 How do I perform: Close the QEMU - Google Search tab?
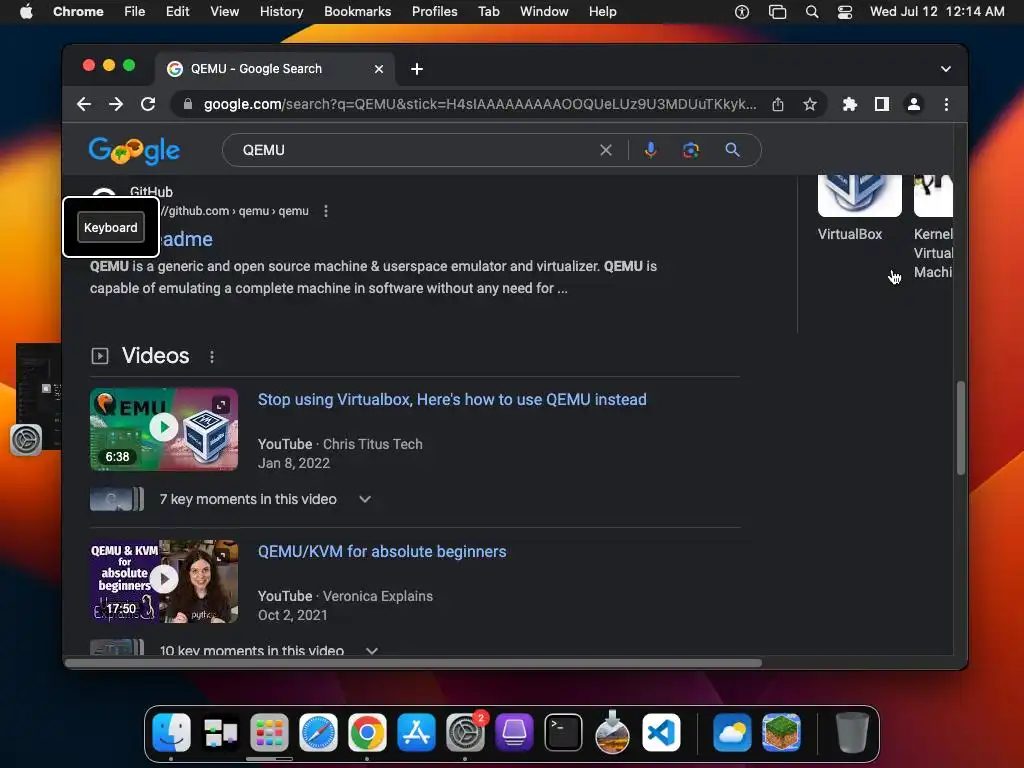(379, 69)
